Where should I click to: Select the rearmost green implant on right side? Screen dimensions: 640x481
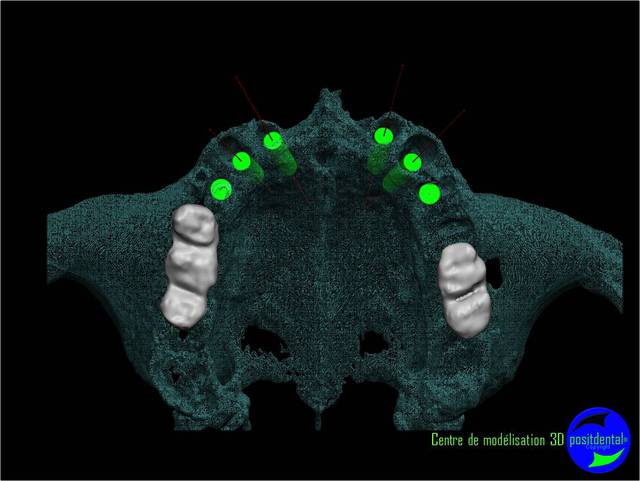click(x=430, y=193)
